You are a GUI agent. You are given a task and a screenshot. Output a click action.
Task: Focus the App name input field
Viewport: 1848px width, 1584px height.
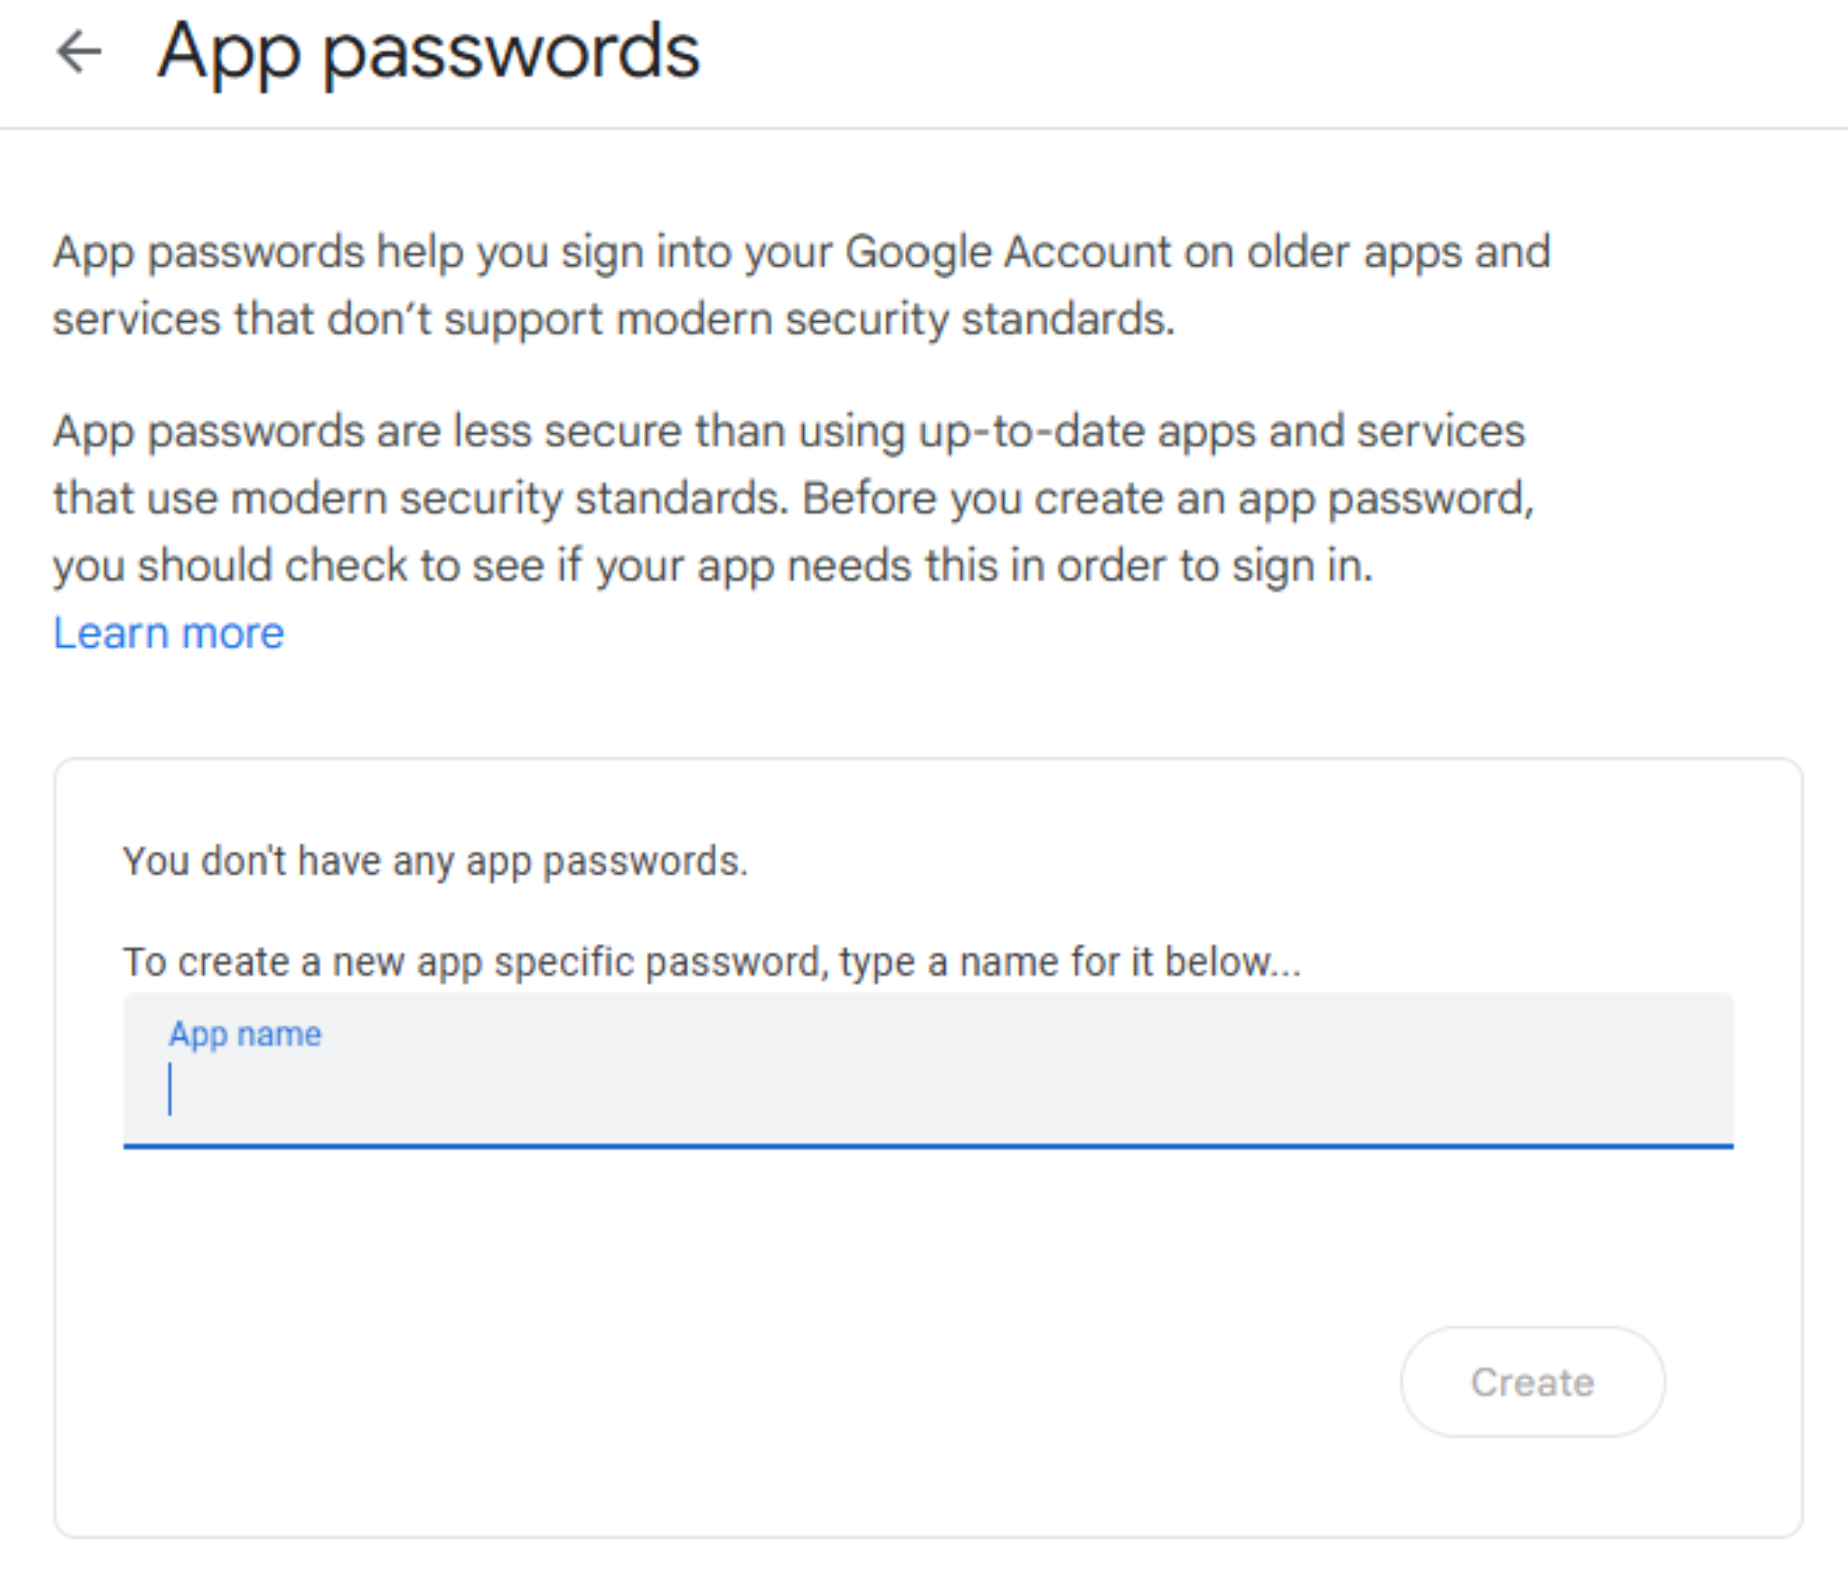[928, 1087]
